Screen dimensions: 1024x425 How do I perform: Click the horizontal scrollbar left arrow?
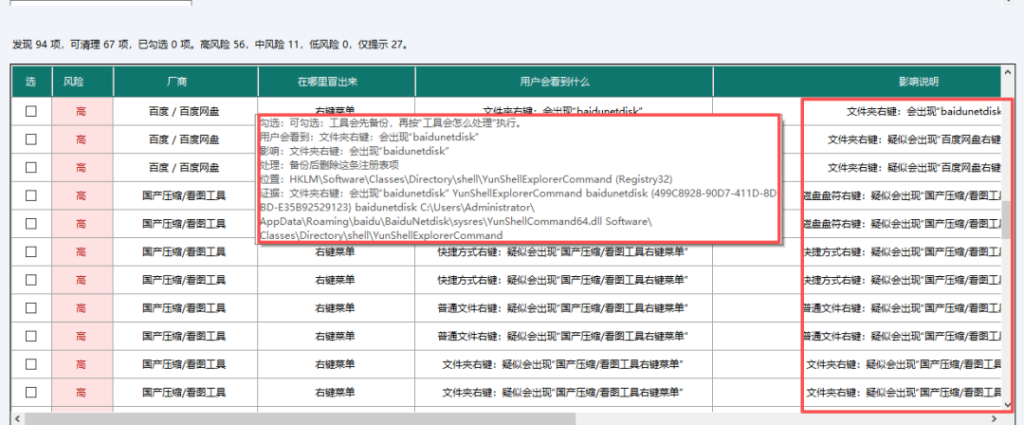(18, 418)
